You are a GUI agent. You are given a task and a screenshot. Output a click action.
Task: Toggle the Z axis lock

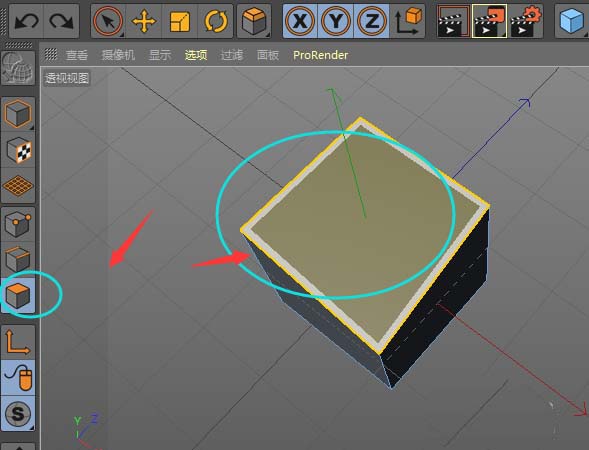372,21
